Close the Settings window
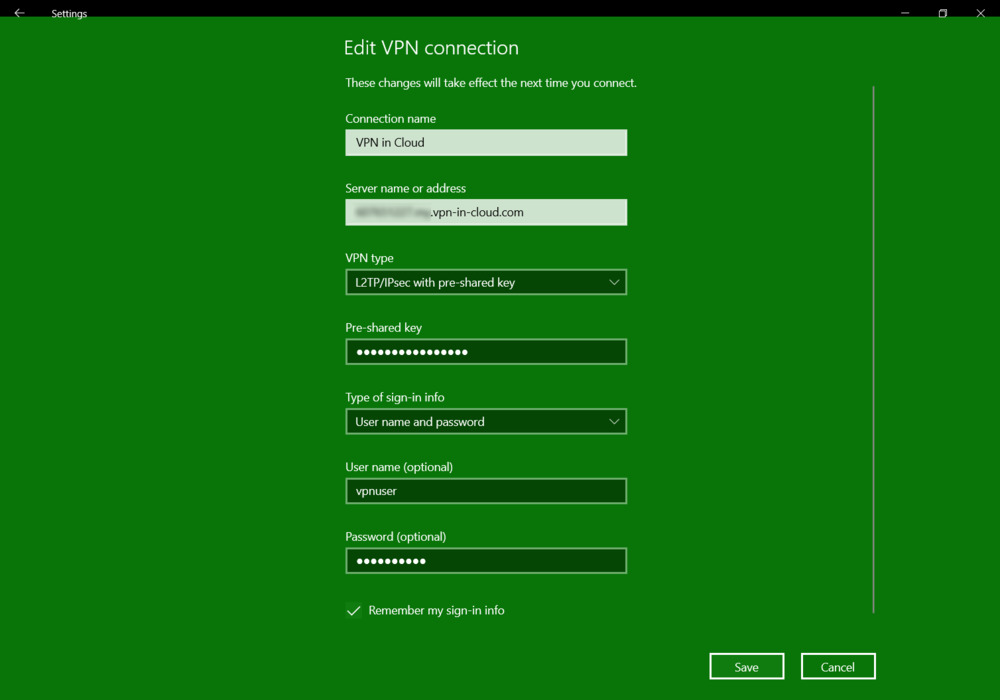Screen dimensions: 1000x700 pos(980,13)
